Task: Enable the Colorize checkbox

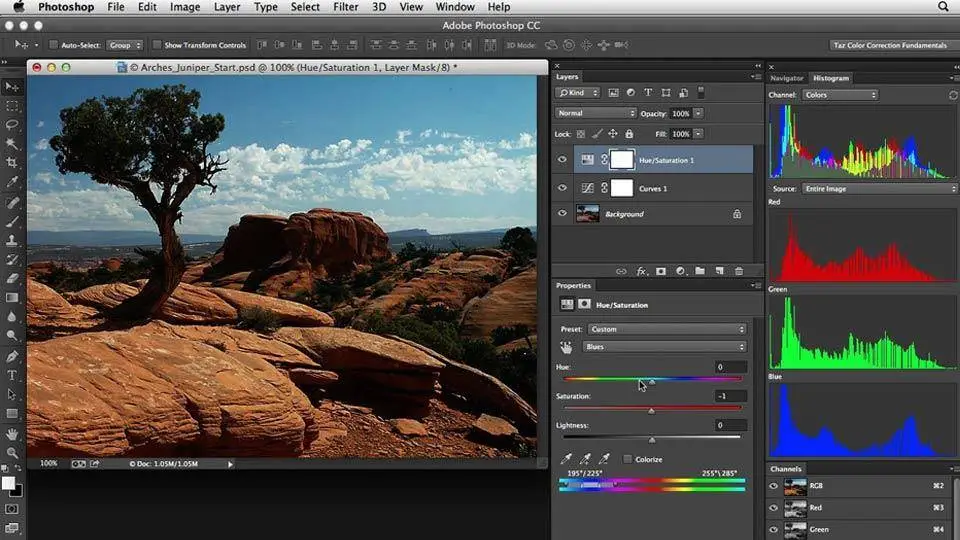Action: pyautogui.click(x=627, y=459)
